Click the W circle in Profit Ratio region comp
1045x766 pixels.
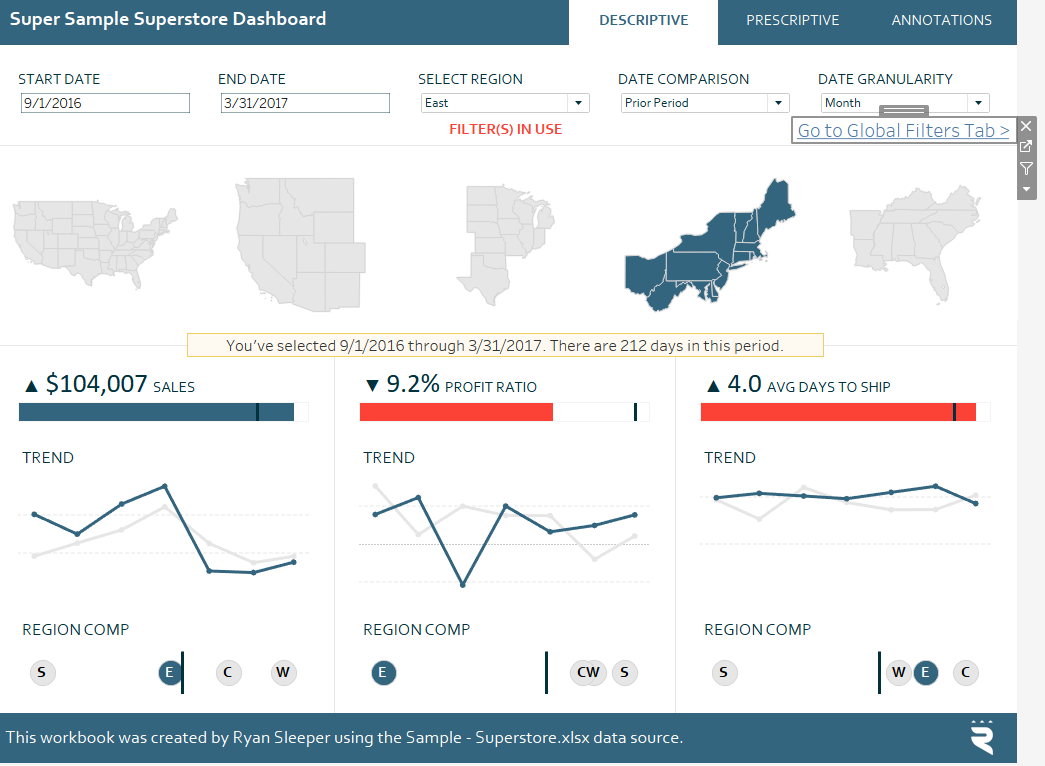pos(595,672)
